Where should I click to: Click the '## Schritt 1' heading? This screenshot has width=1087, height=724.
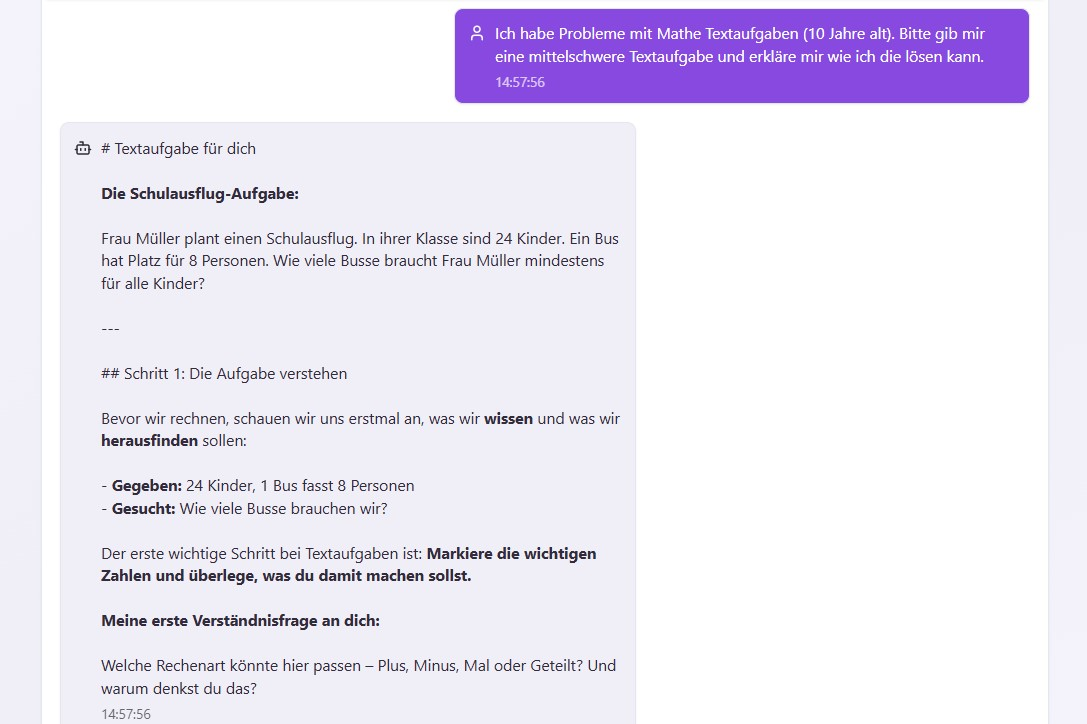pos(223,373)
